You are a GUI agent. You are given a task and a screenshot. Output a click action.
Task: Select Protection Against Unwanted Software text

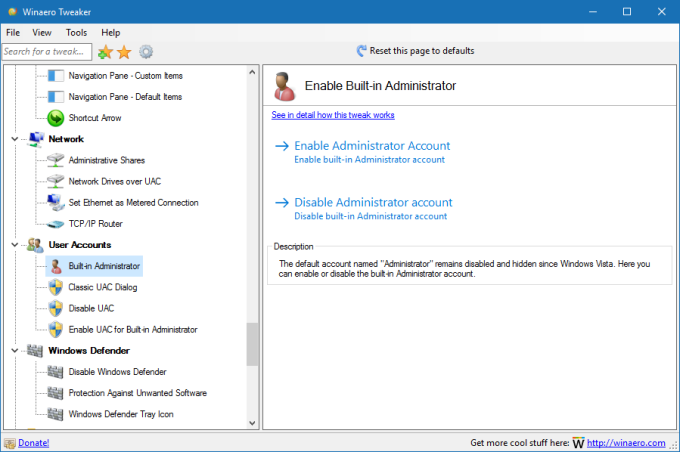(137, 393)
